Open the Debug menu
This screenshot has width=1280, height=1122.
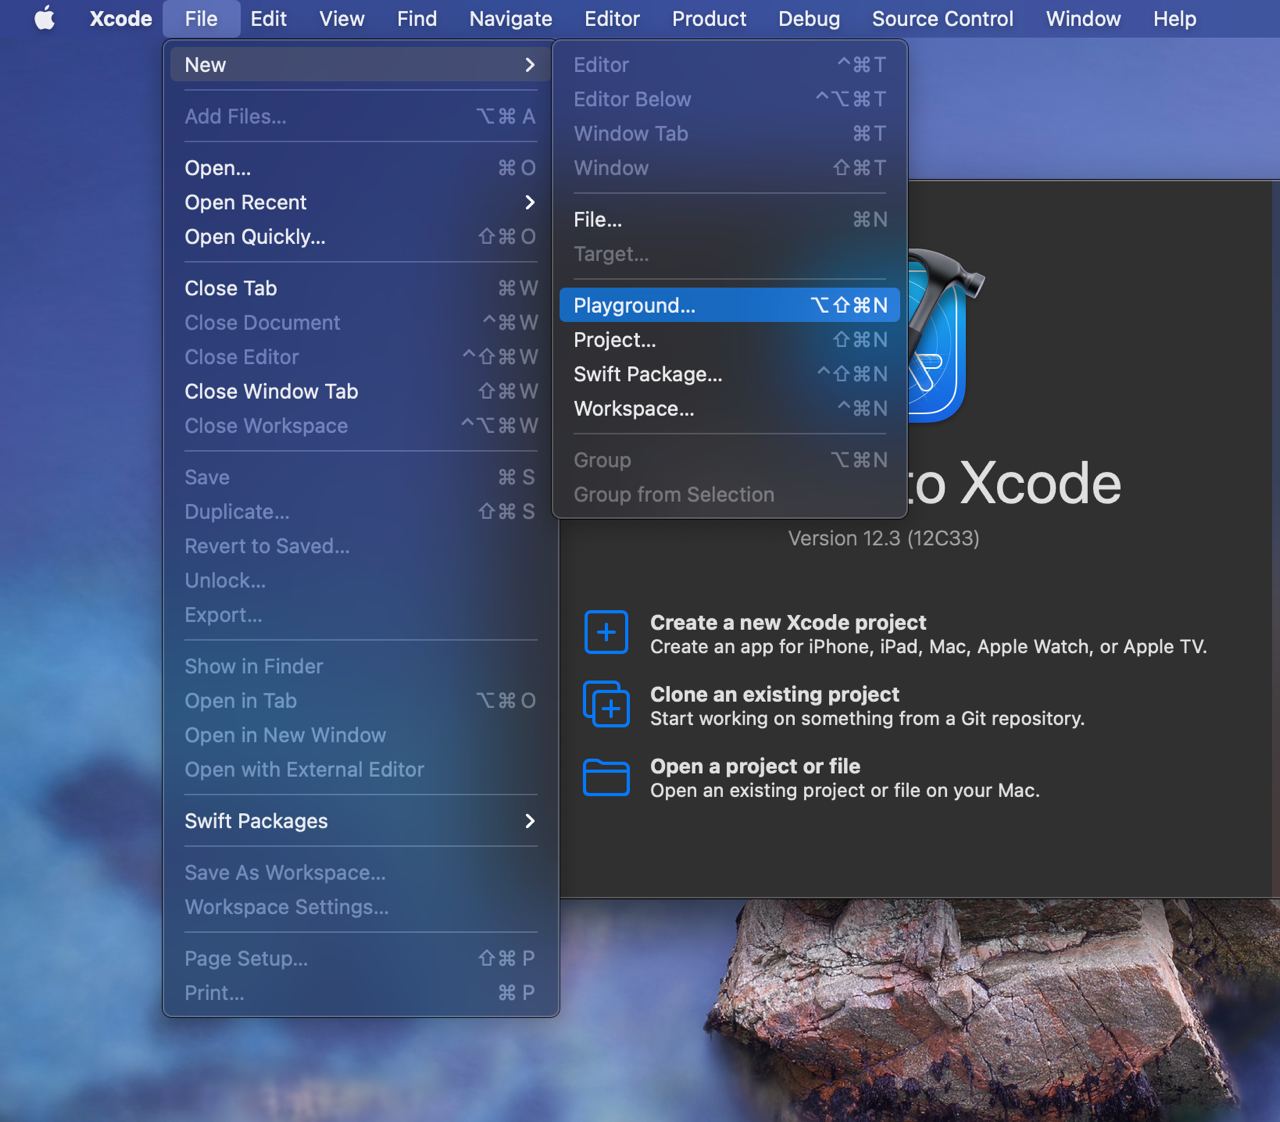coord(809,19)
